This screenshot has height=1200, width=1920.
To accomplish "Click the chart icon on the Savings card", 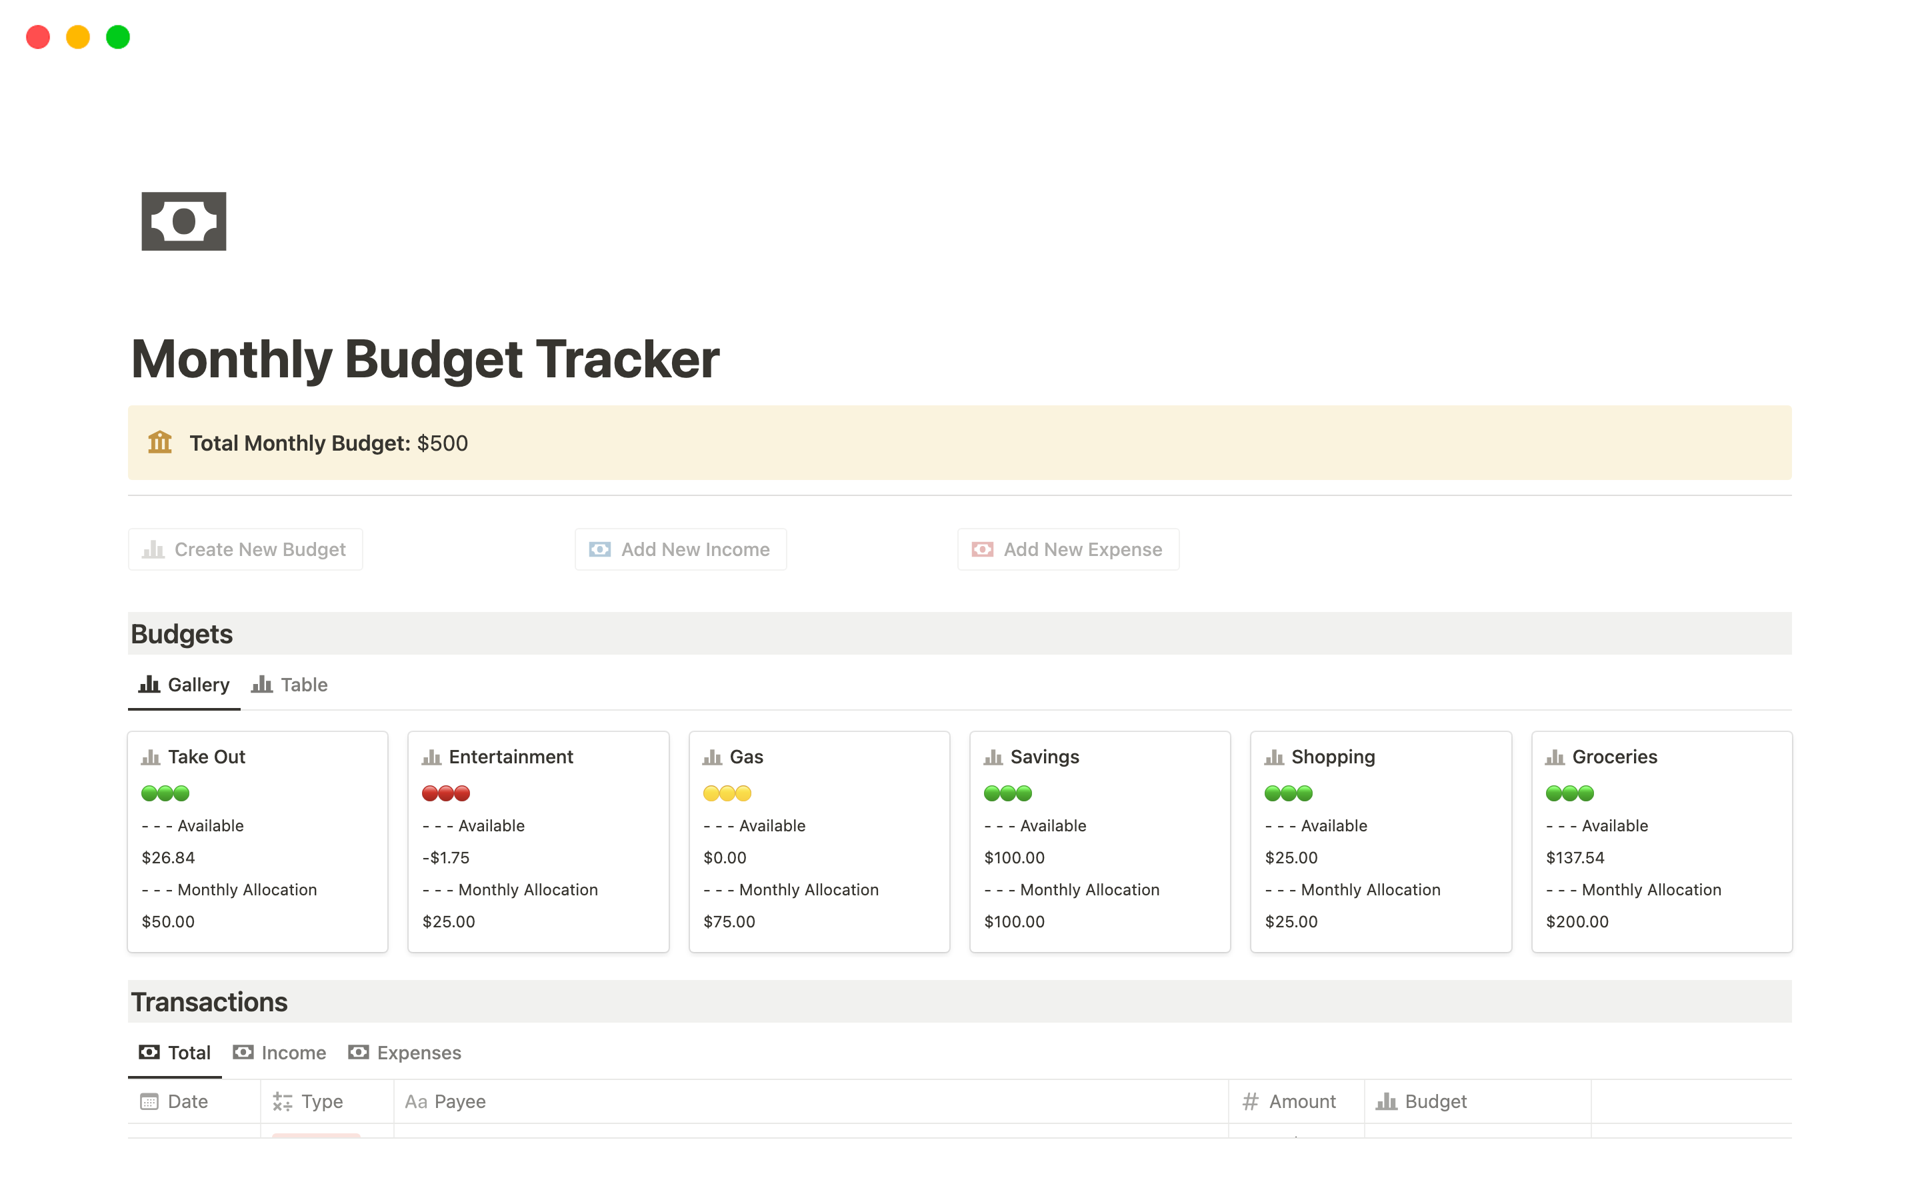I will (x=995, y=756).
